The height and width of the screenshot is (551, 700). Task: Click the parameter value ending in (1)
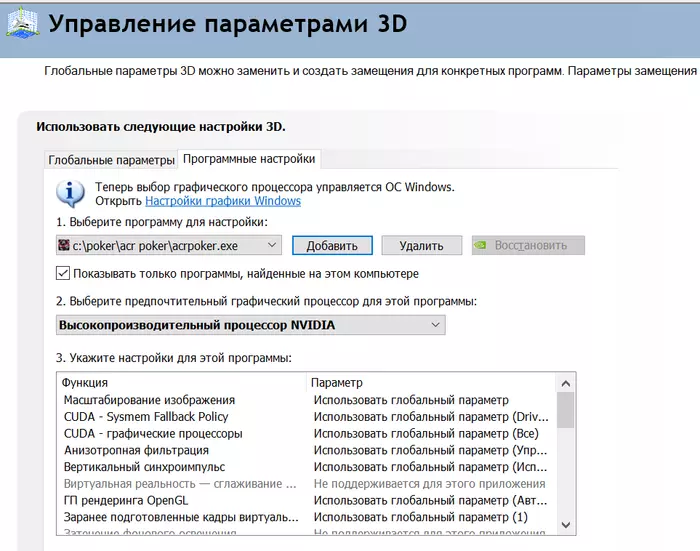click(x=421, y=517)
